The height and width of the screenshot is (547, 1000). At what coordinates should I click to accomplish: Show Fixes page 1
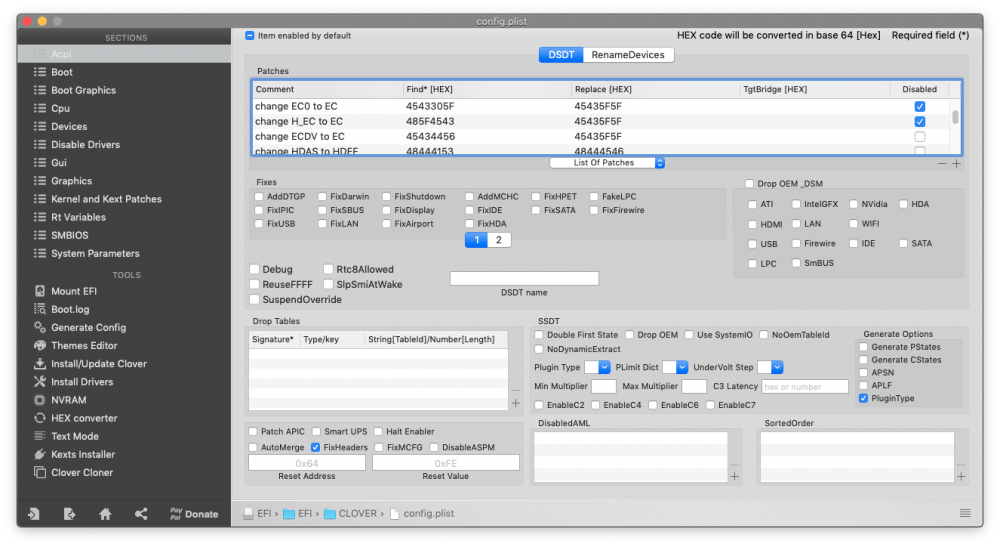click(x=476, y=240)
